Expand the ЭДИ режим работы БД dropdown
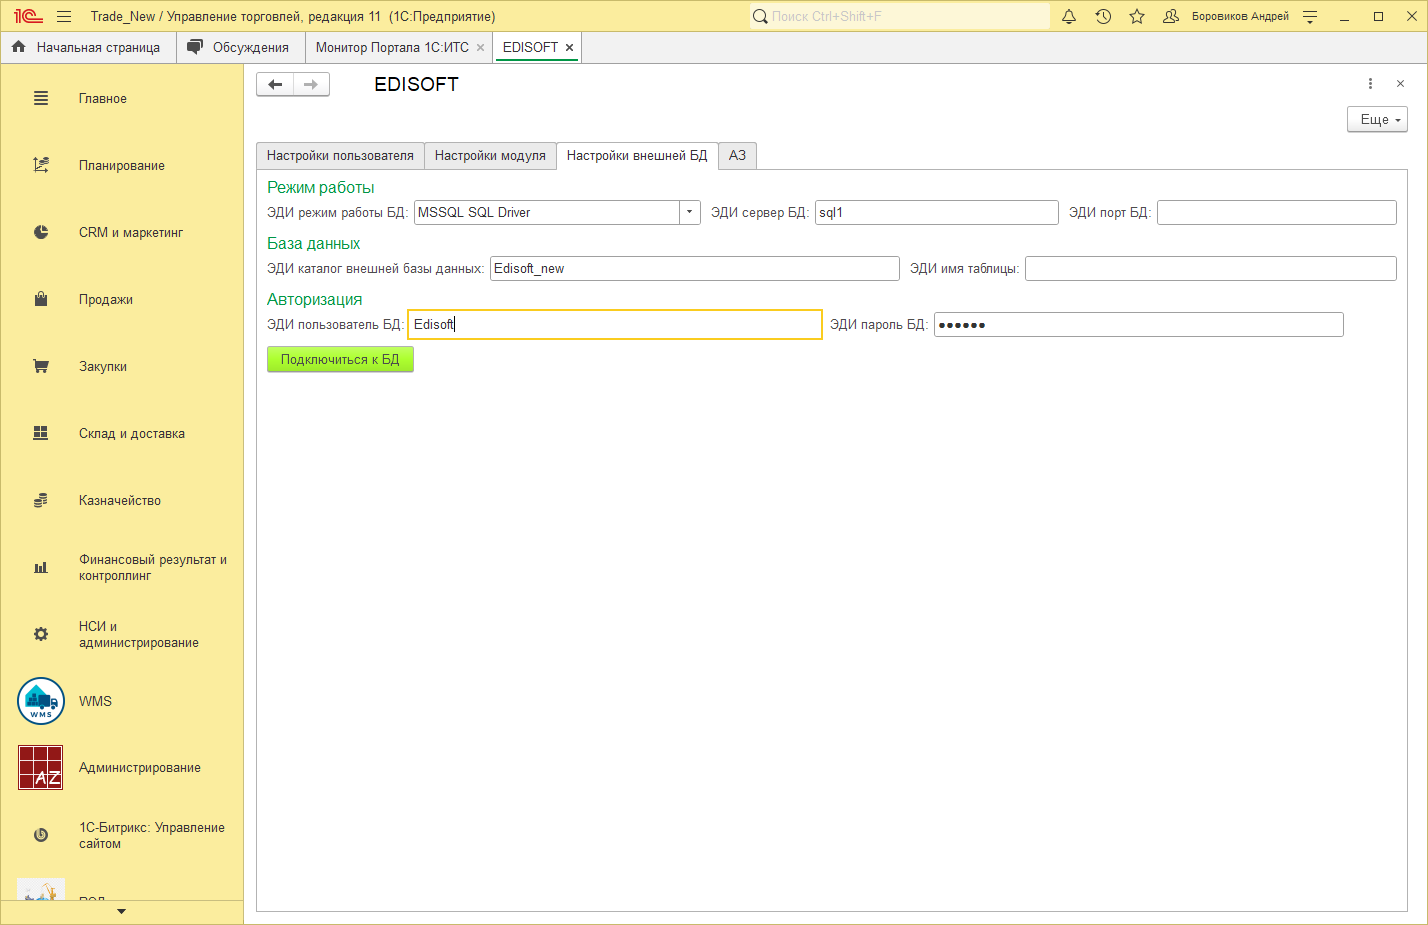 point(689,212)
